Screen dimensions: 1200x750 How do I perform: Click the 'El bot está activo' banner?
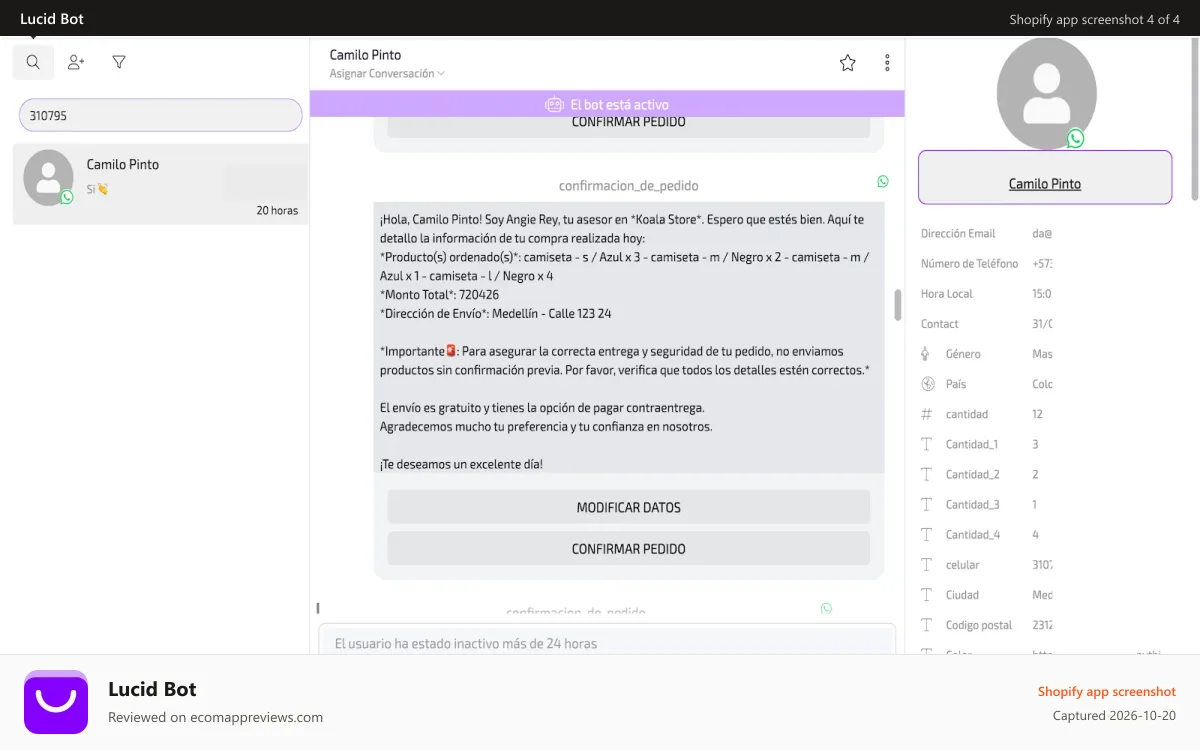click(607, 104)
